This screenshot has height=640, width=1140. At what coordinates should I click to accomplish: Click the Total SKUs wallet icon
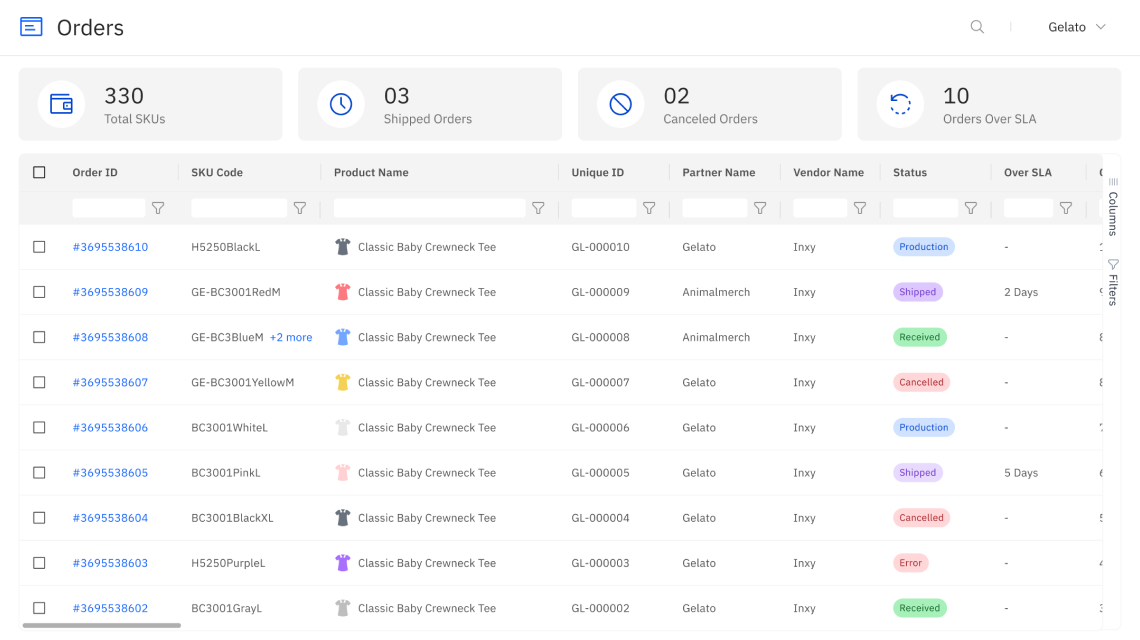61,104
